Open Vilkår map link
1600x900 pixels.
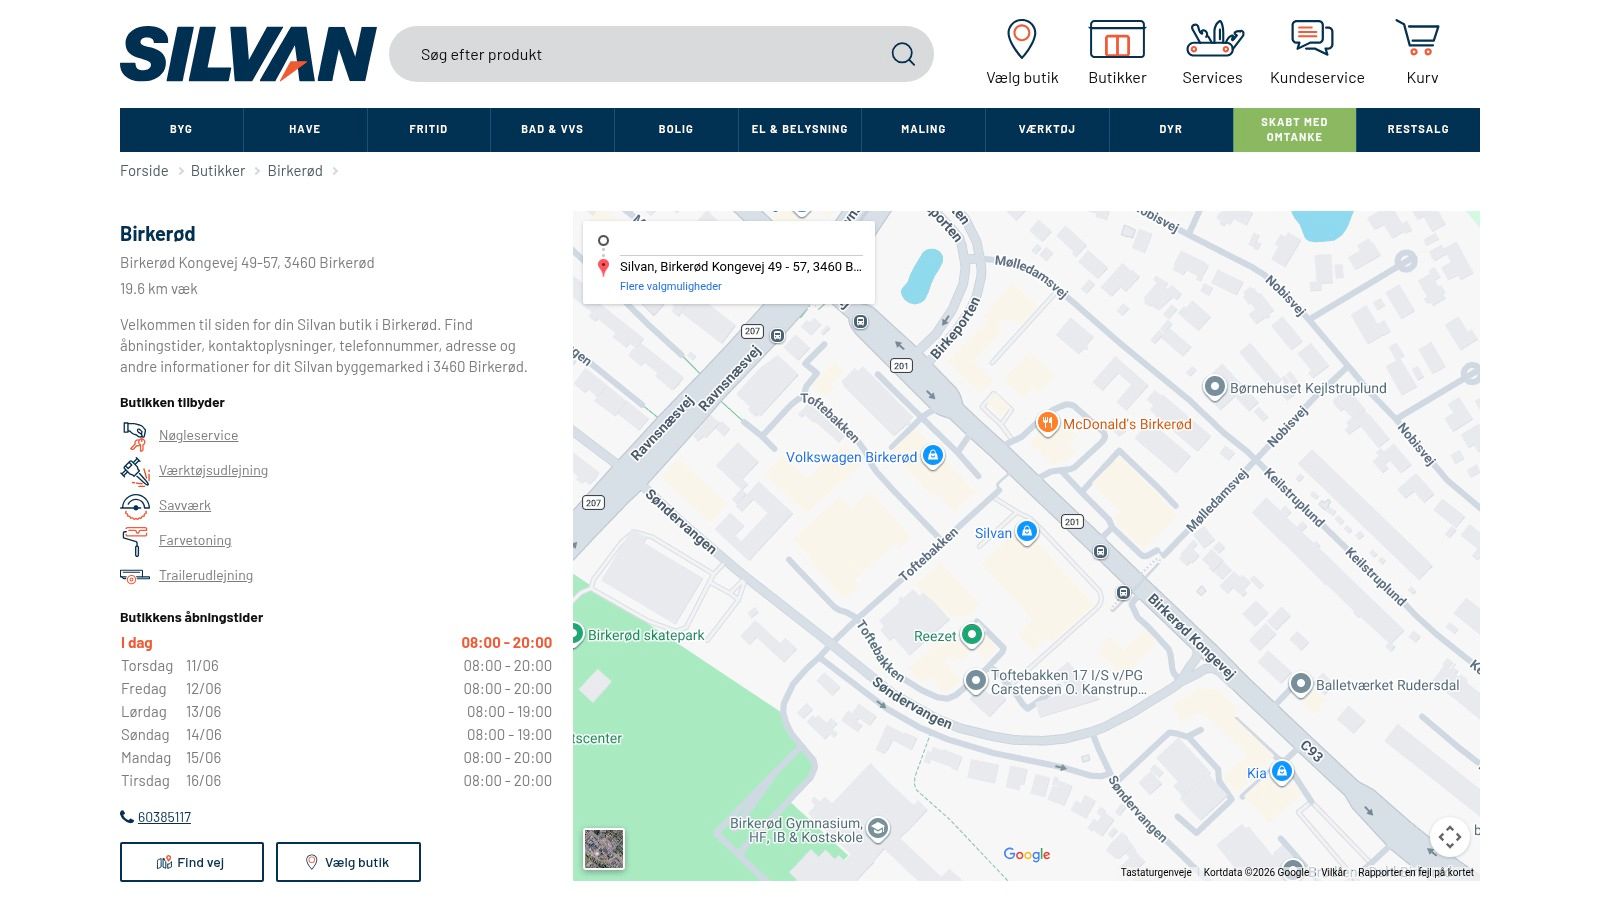[1334, 872]
